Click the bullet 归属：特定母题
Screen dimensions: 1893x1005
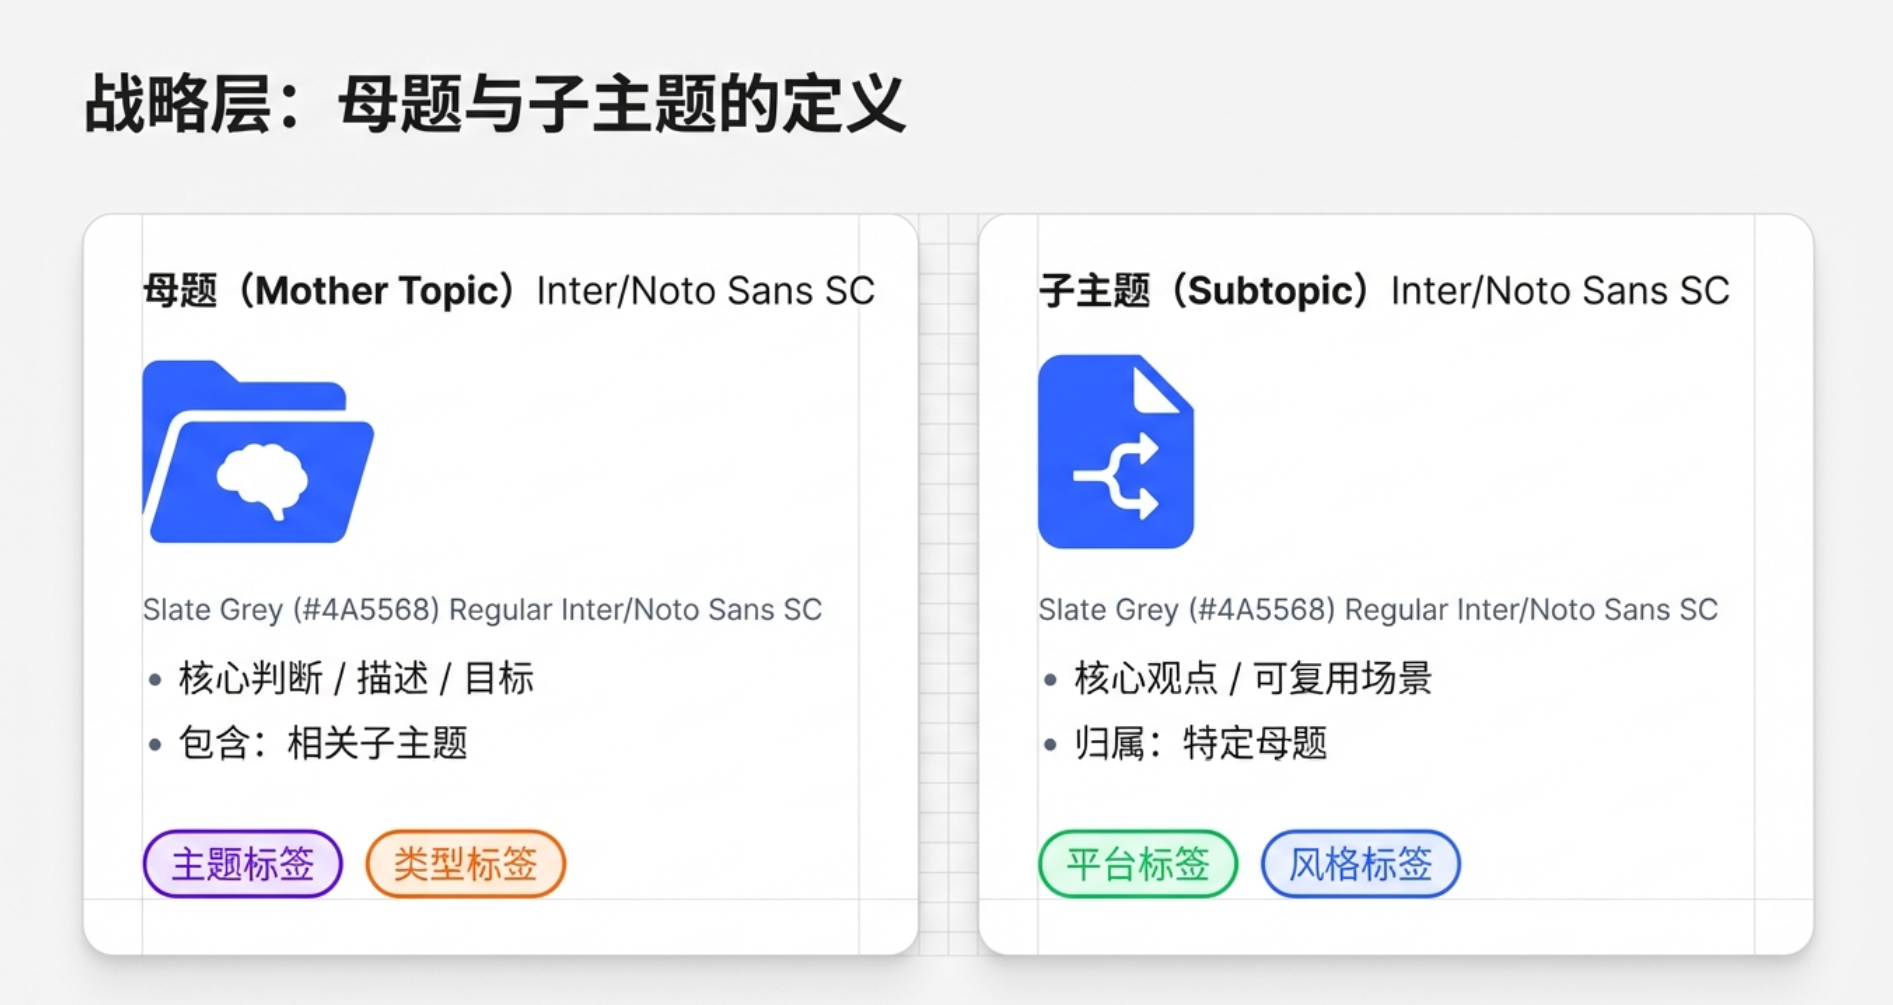pyautogui.click(x=1200, y=743)
